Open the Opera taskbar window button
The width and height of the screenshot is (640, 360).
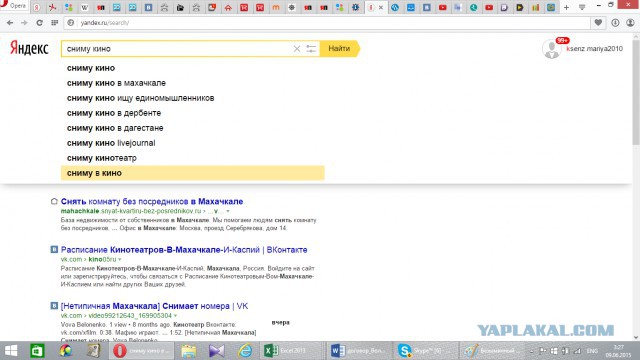[141, 351]
